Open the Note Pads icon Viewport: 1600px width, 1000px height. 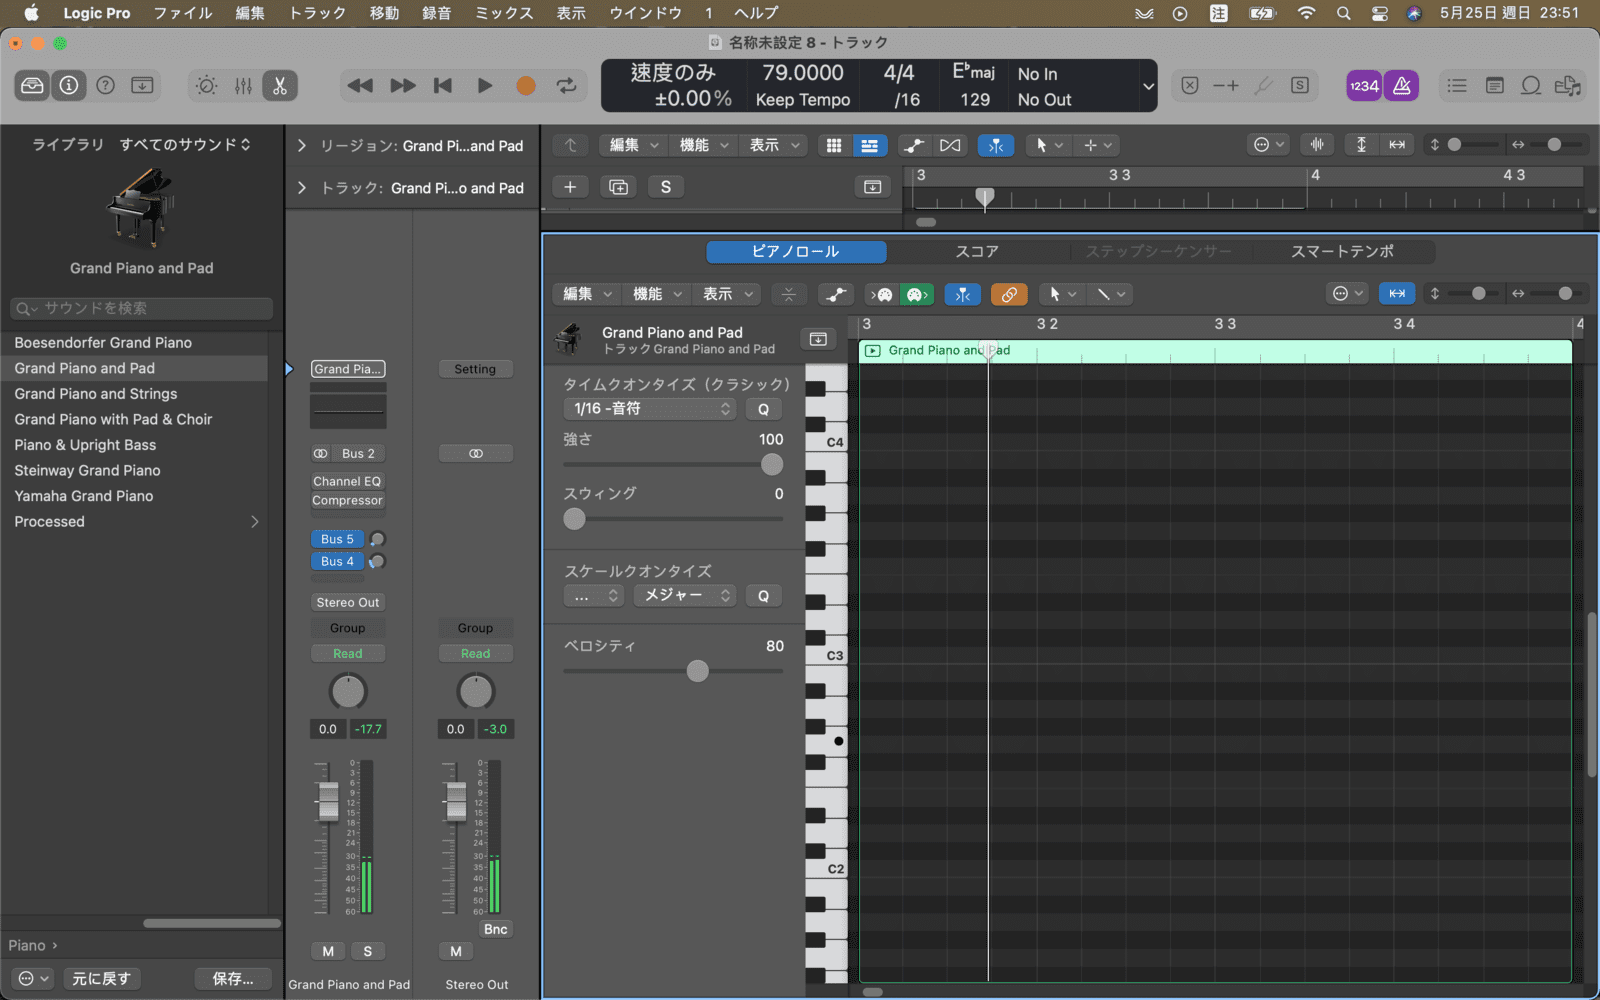pos(1494,86)
